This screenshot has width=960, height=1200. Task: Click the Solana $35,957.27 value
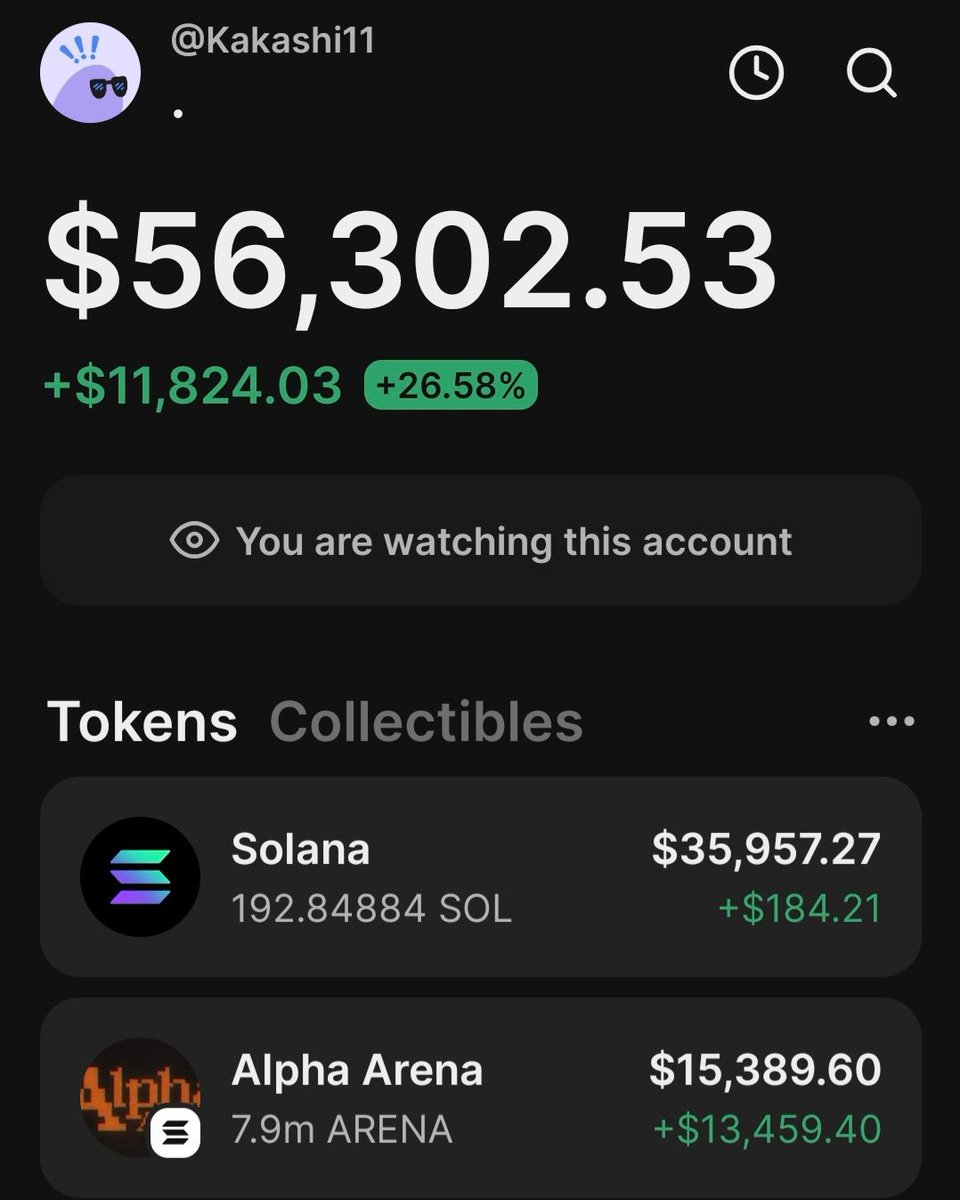[x=766, y=848]
